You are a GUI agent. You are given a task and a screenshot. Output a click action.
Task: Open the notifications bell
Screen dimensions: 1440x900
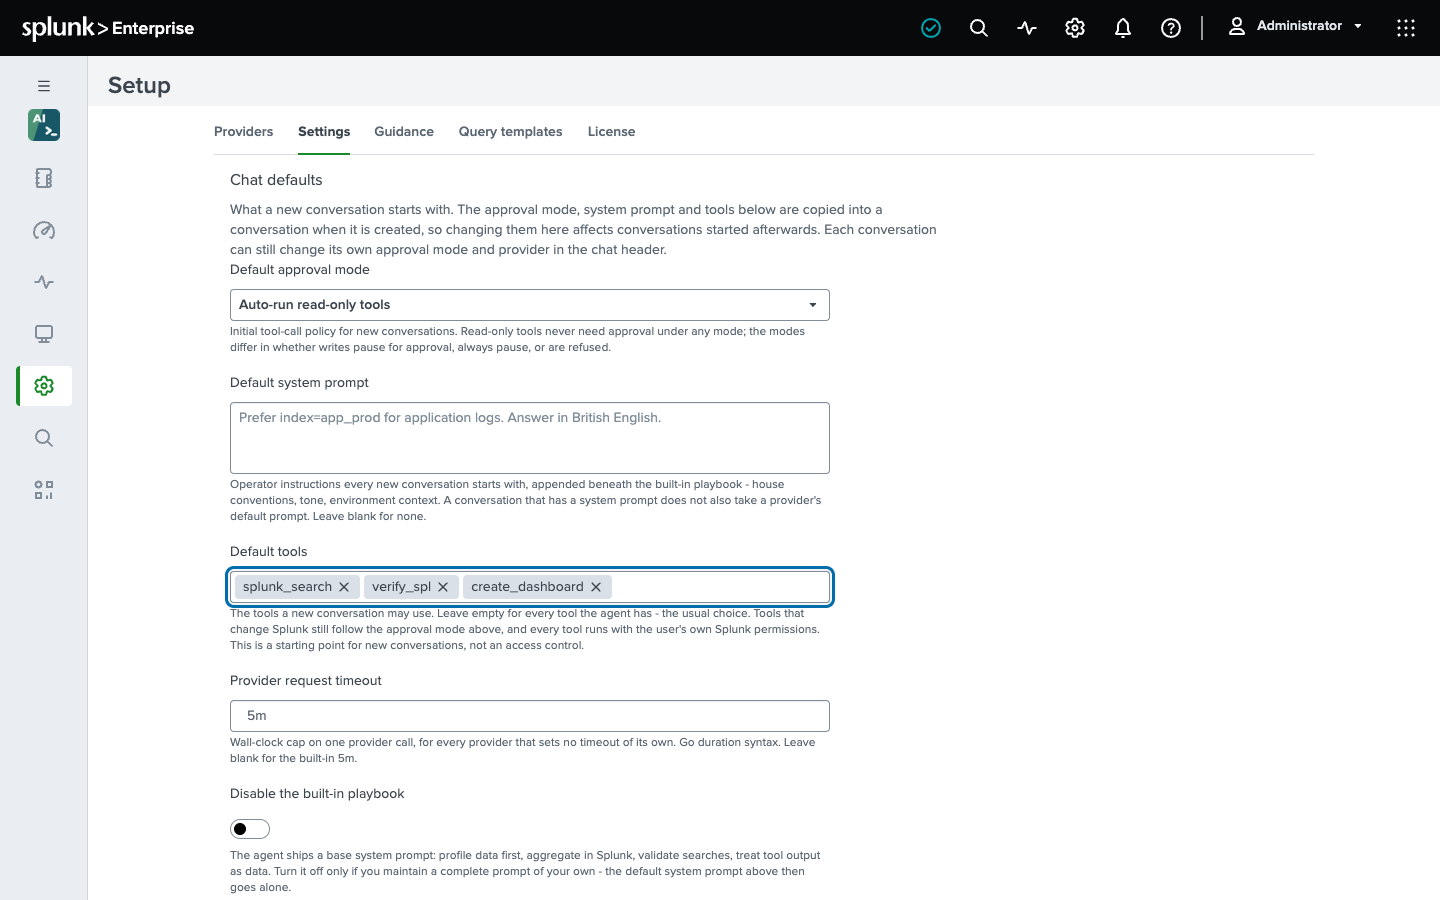click(1123, 28)
